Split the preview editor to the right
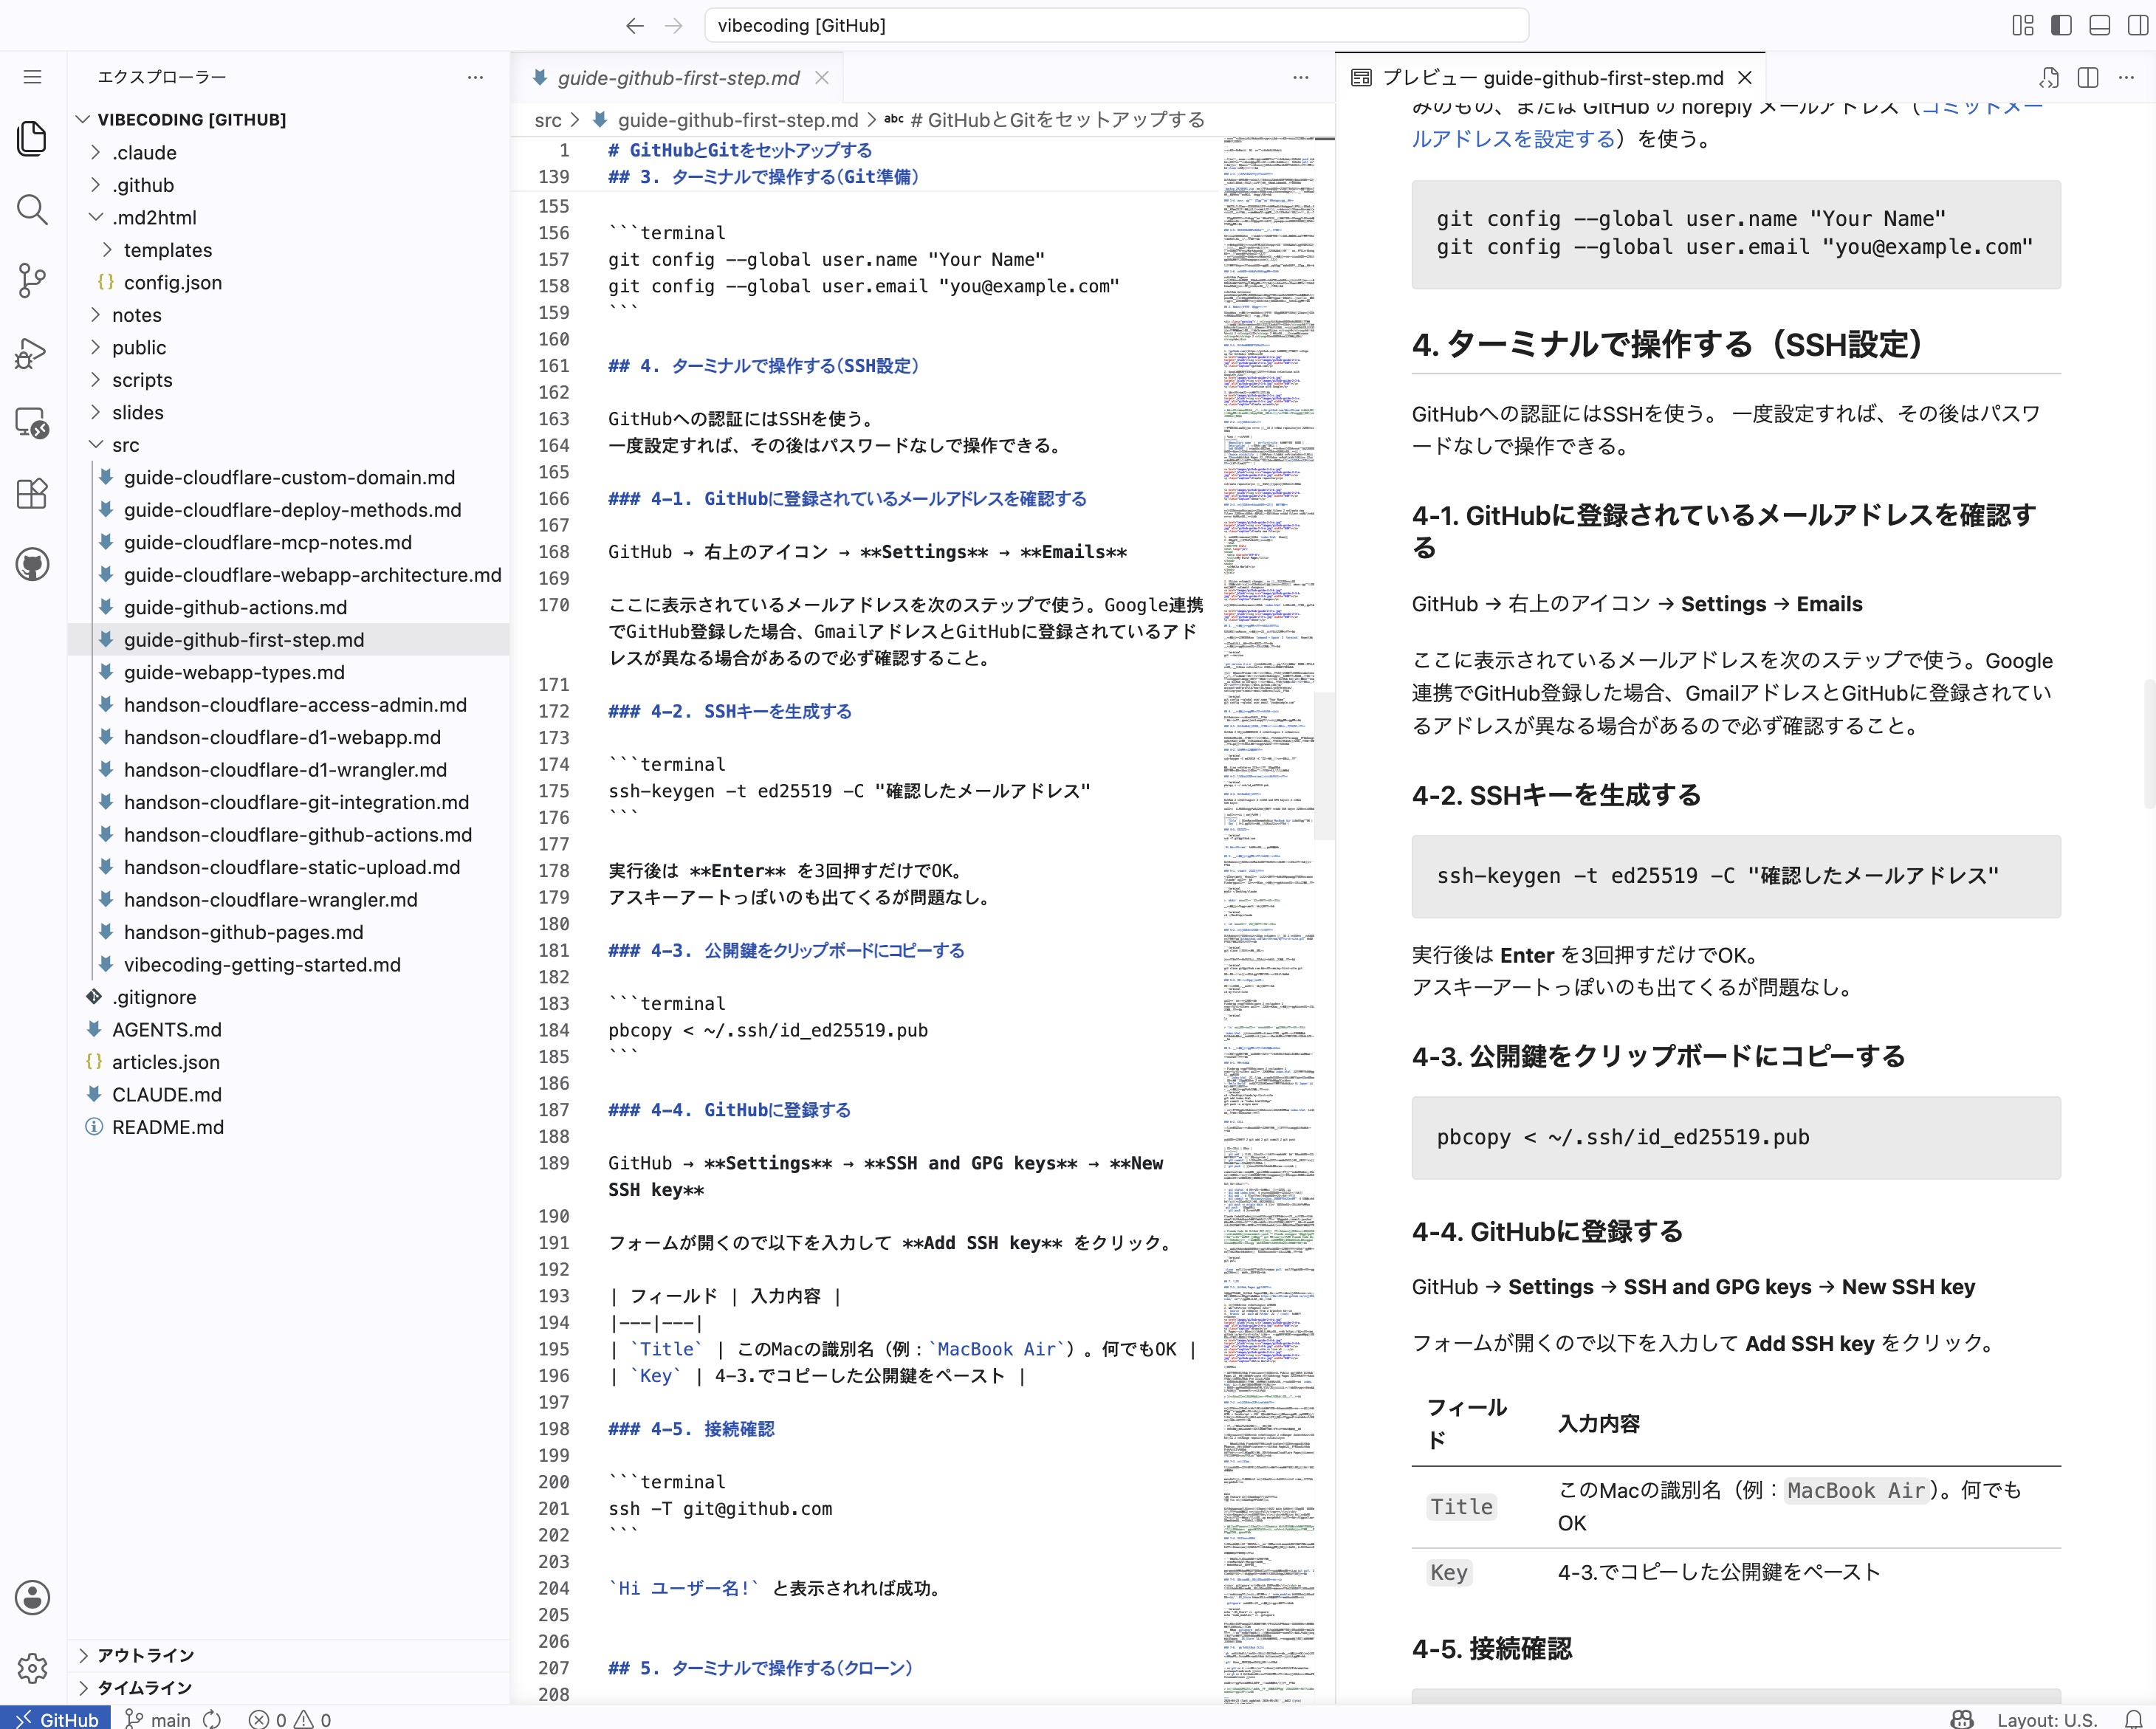 [2088, 77]
